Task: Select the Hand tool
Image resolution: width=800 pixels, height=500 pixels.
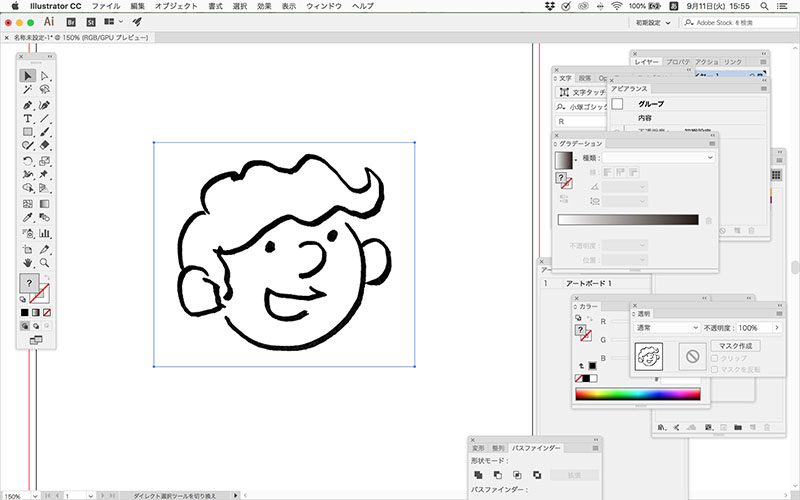Action: click(x=28, y=263)
